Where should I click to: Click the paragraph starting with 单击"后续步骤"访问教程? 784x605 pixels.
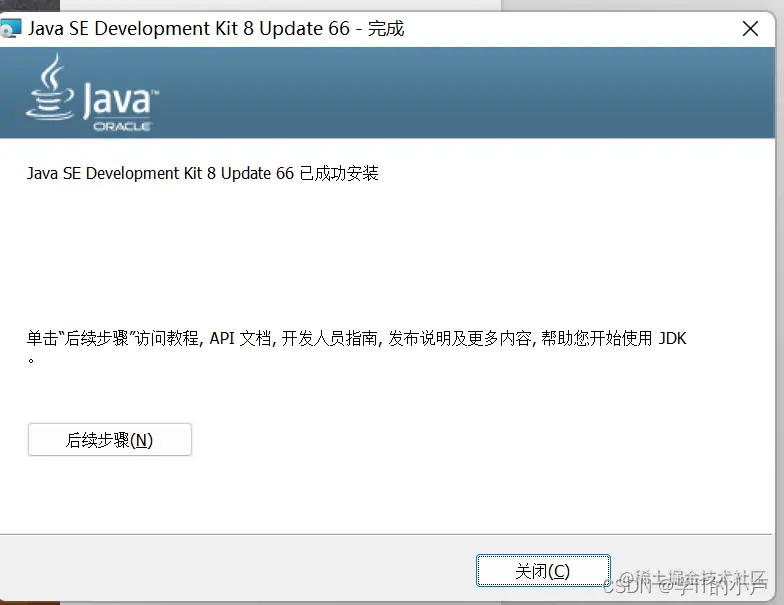(356, 346)
